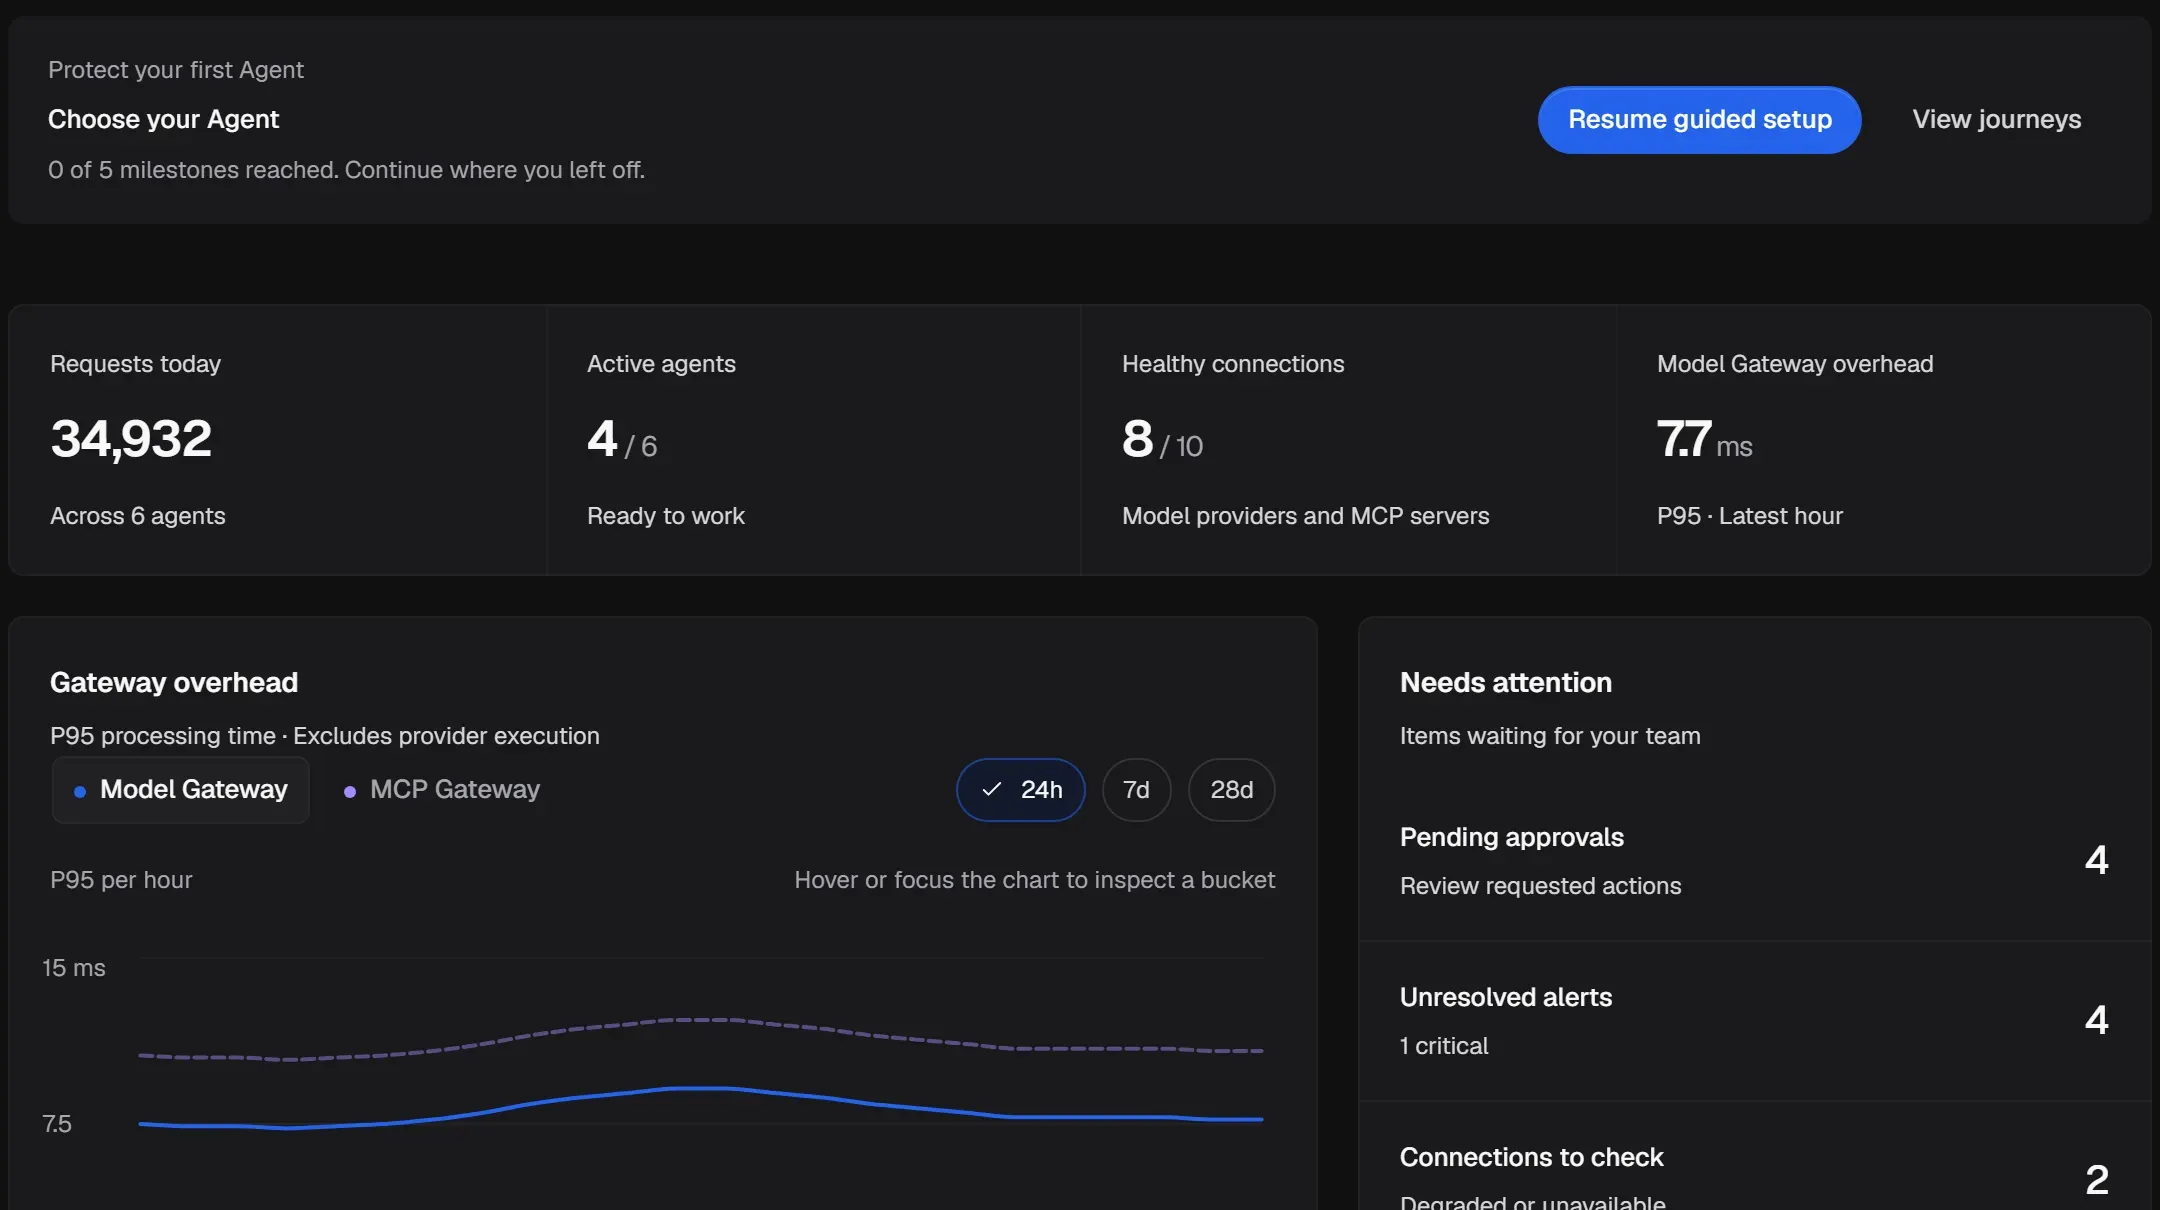Click the '1 critical' alert text

click(x=1444, y=1046)
